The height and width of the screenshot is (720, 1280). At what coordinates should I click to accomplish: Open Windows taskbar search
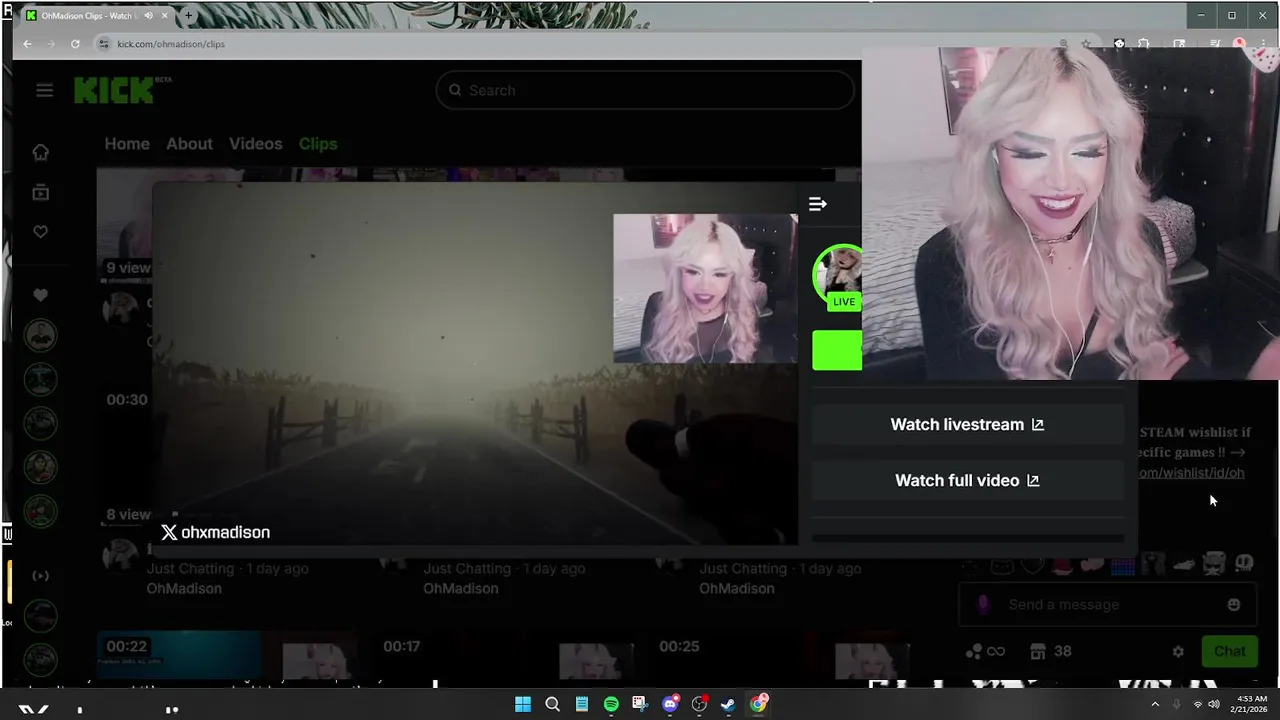coord(552,704)
